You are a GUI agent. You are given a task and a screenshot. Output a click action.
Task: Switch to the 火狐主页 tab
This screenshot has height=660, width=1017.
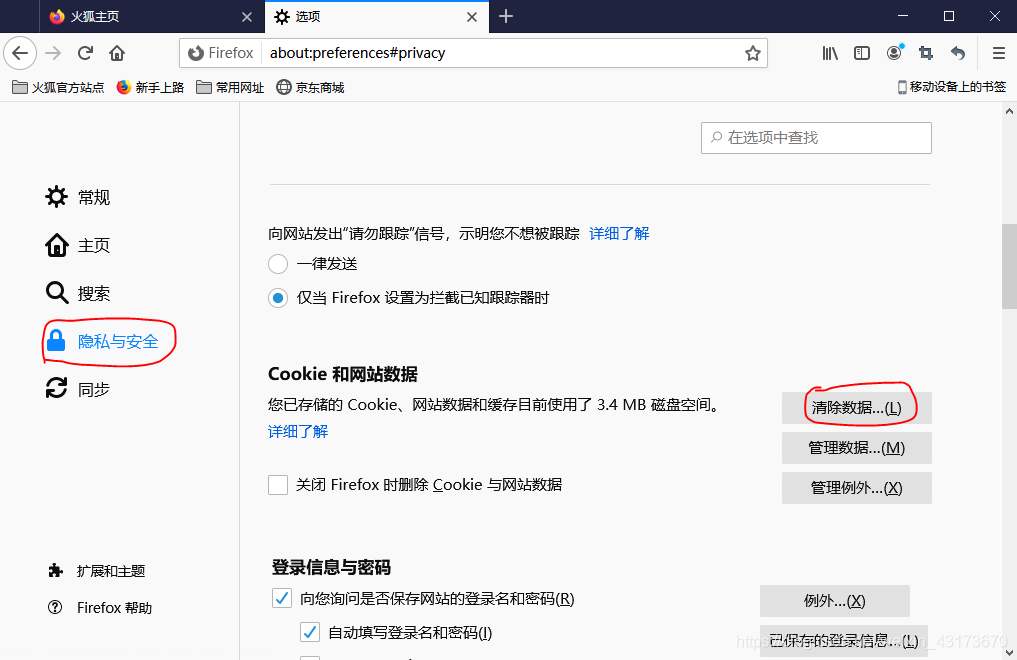[x=152, y=16]
